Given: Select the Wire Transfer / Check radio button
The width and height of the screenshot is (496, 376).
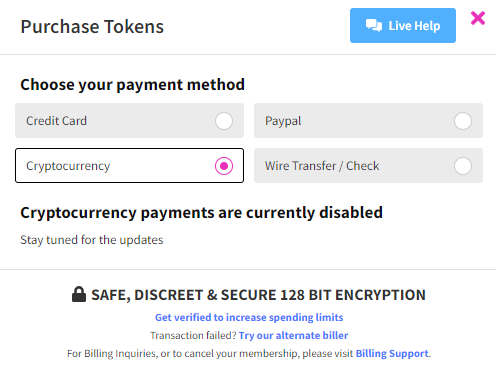Looking at the screenshot, I should pos(463,166).
